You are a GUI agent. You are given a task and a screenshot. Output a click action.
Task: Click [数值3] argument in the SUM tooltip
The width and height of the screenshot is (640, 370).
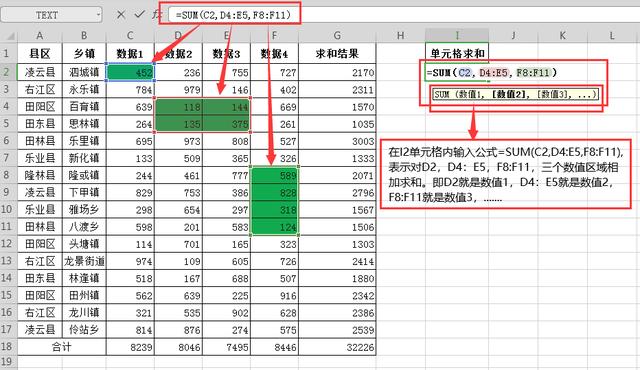click(553, 95)
